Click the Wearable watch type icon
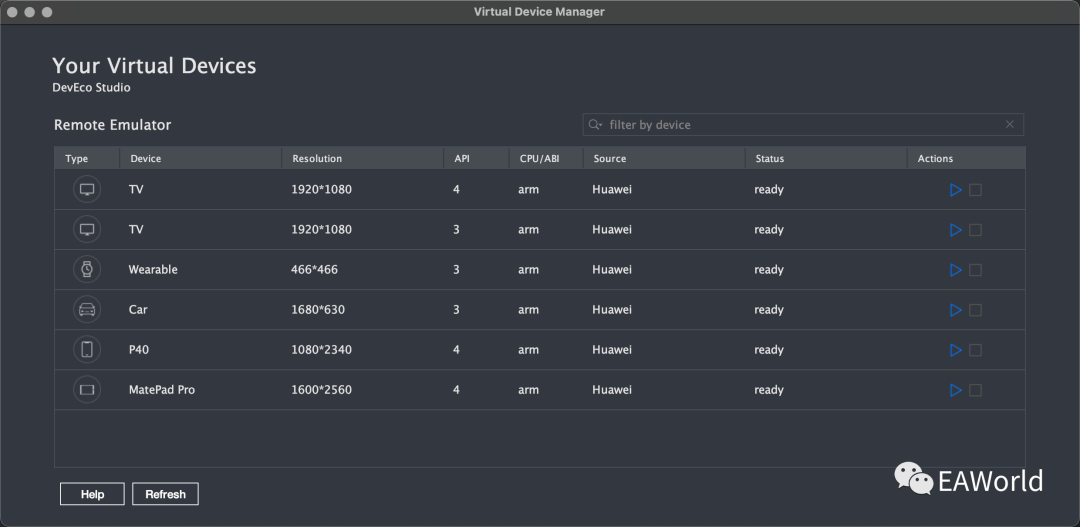The height and width of the screenshot is (527, 1080). click(x=87, y=269)
